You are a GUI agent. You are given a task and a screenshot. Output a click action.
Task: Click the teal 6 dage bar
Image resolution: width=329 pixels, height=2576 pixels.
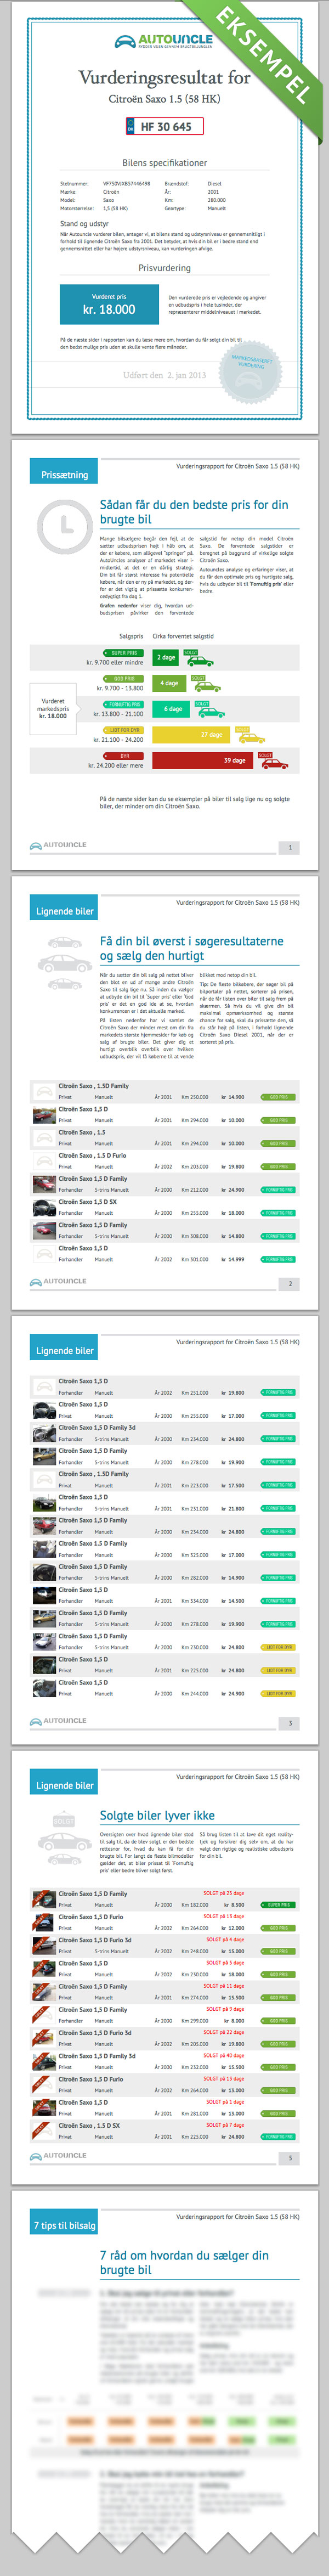(173, 709)
